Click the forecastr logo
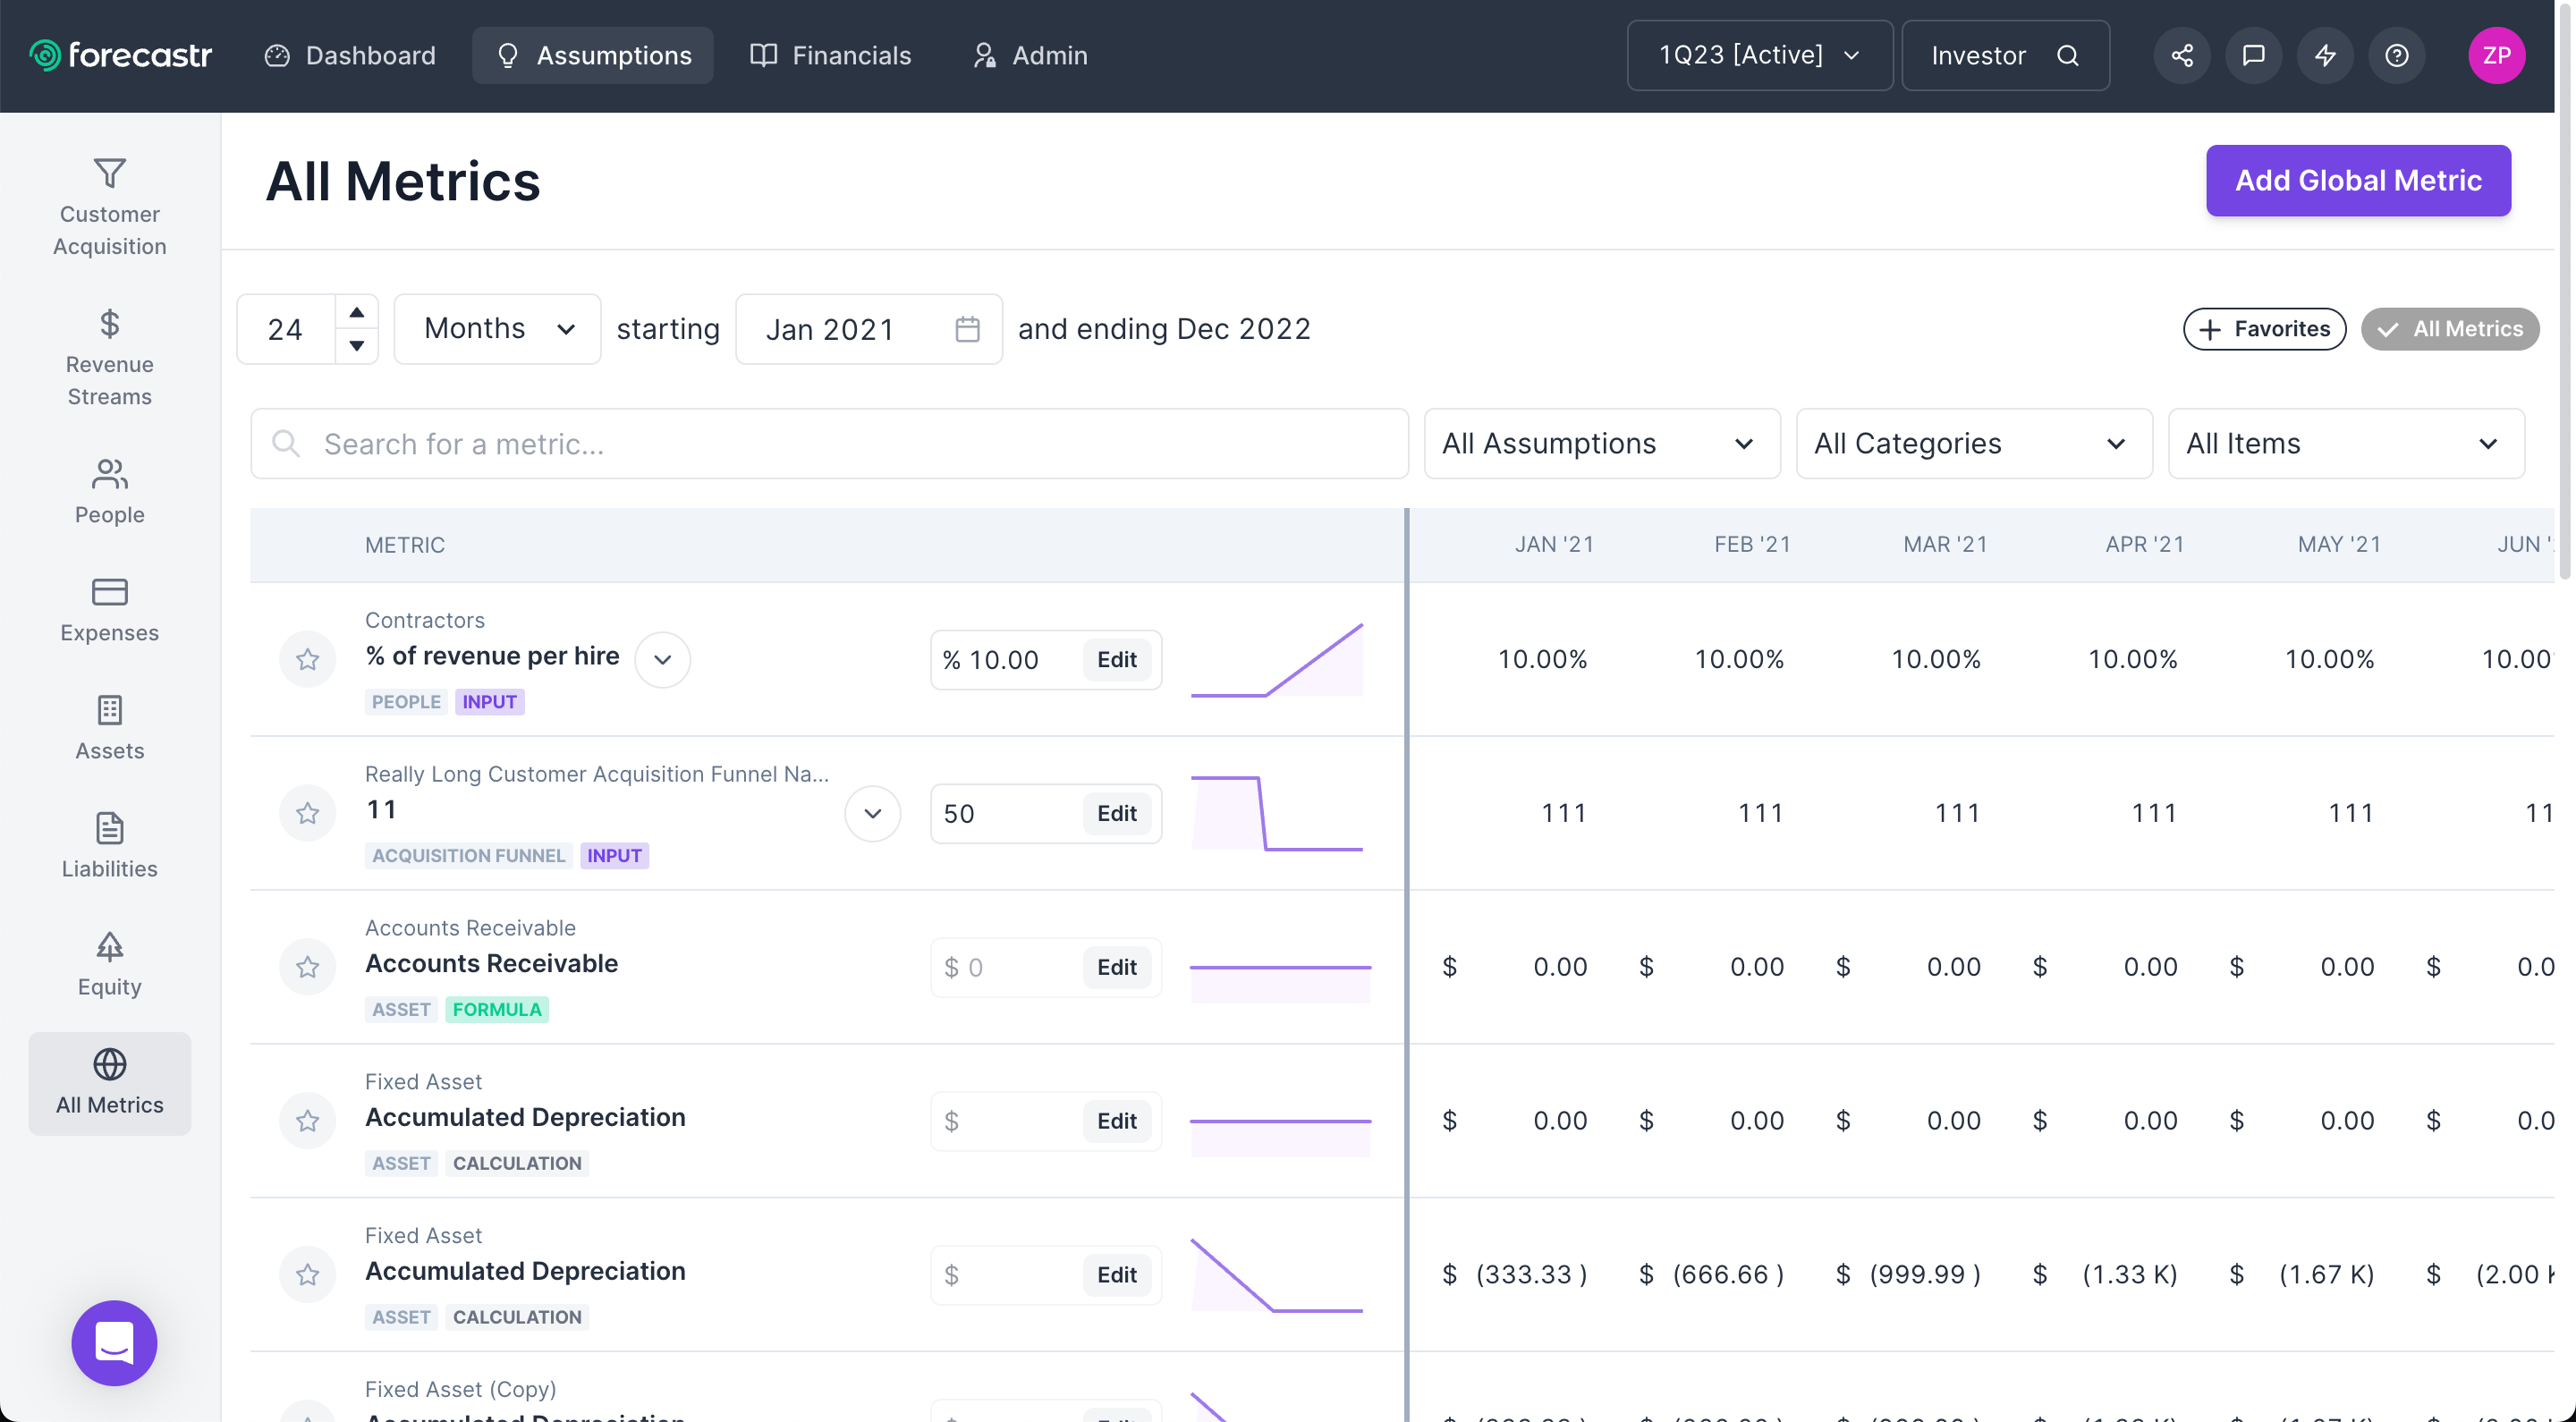The image size is (2576, 1422). (x=120, y=55)
